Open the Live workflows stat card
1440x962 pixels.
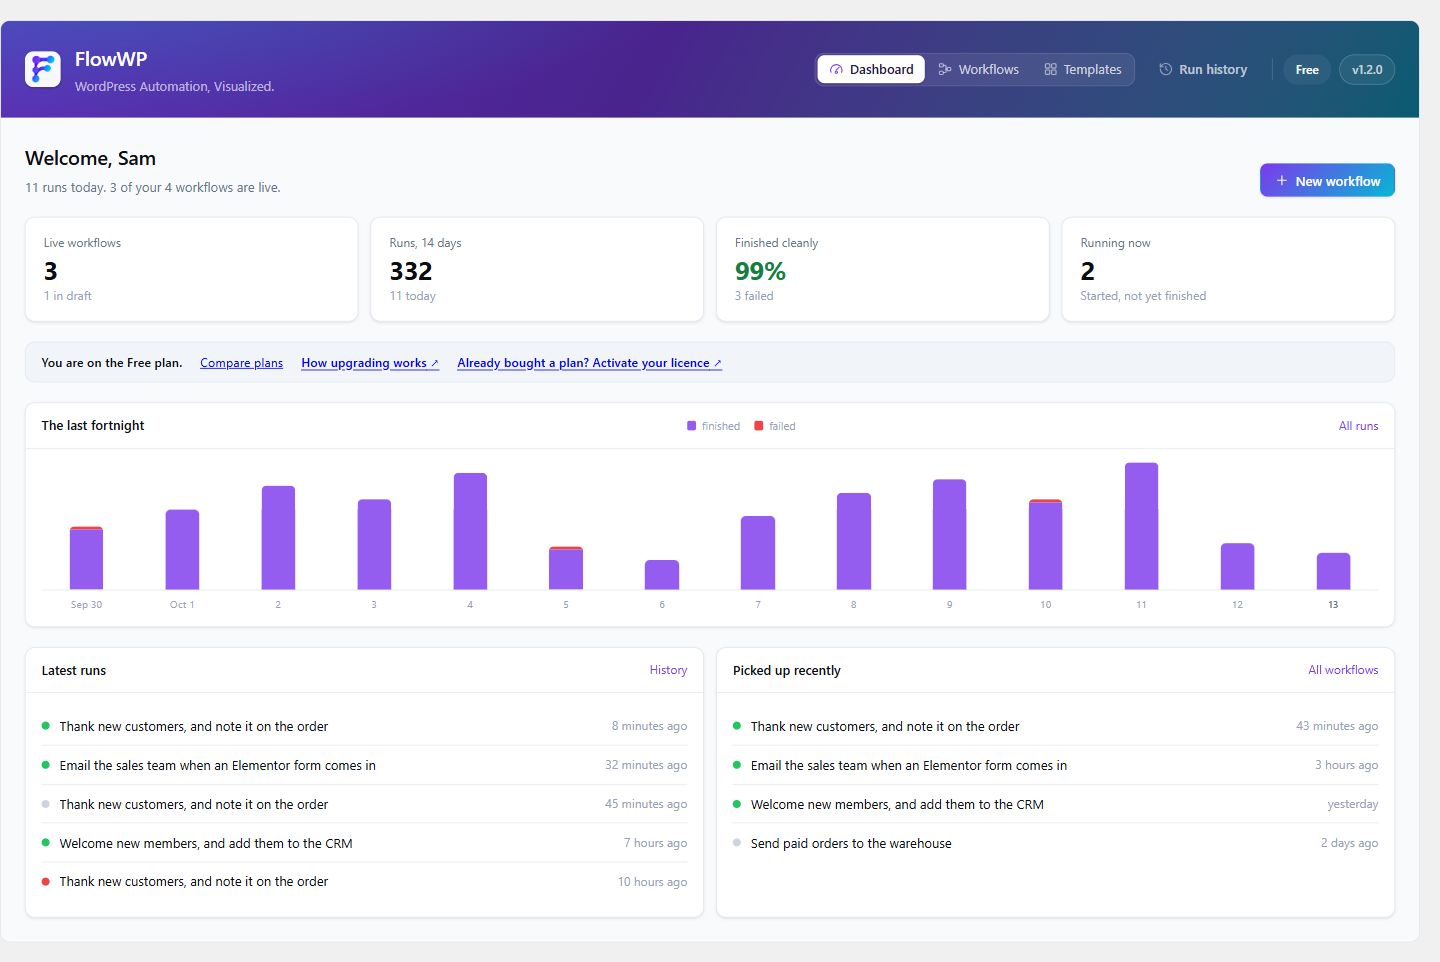point(191,269)
